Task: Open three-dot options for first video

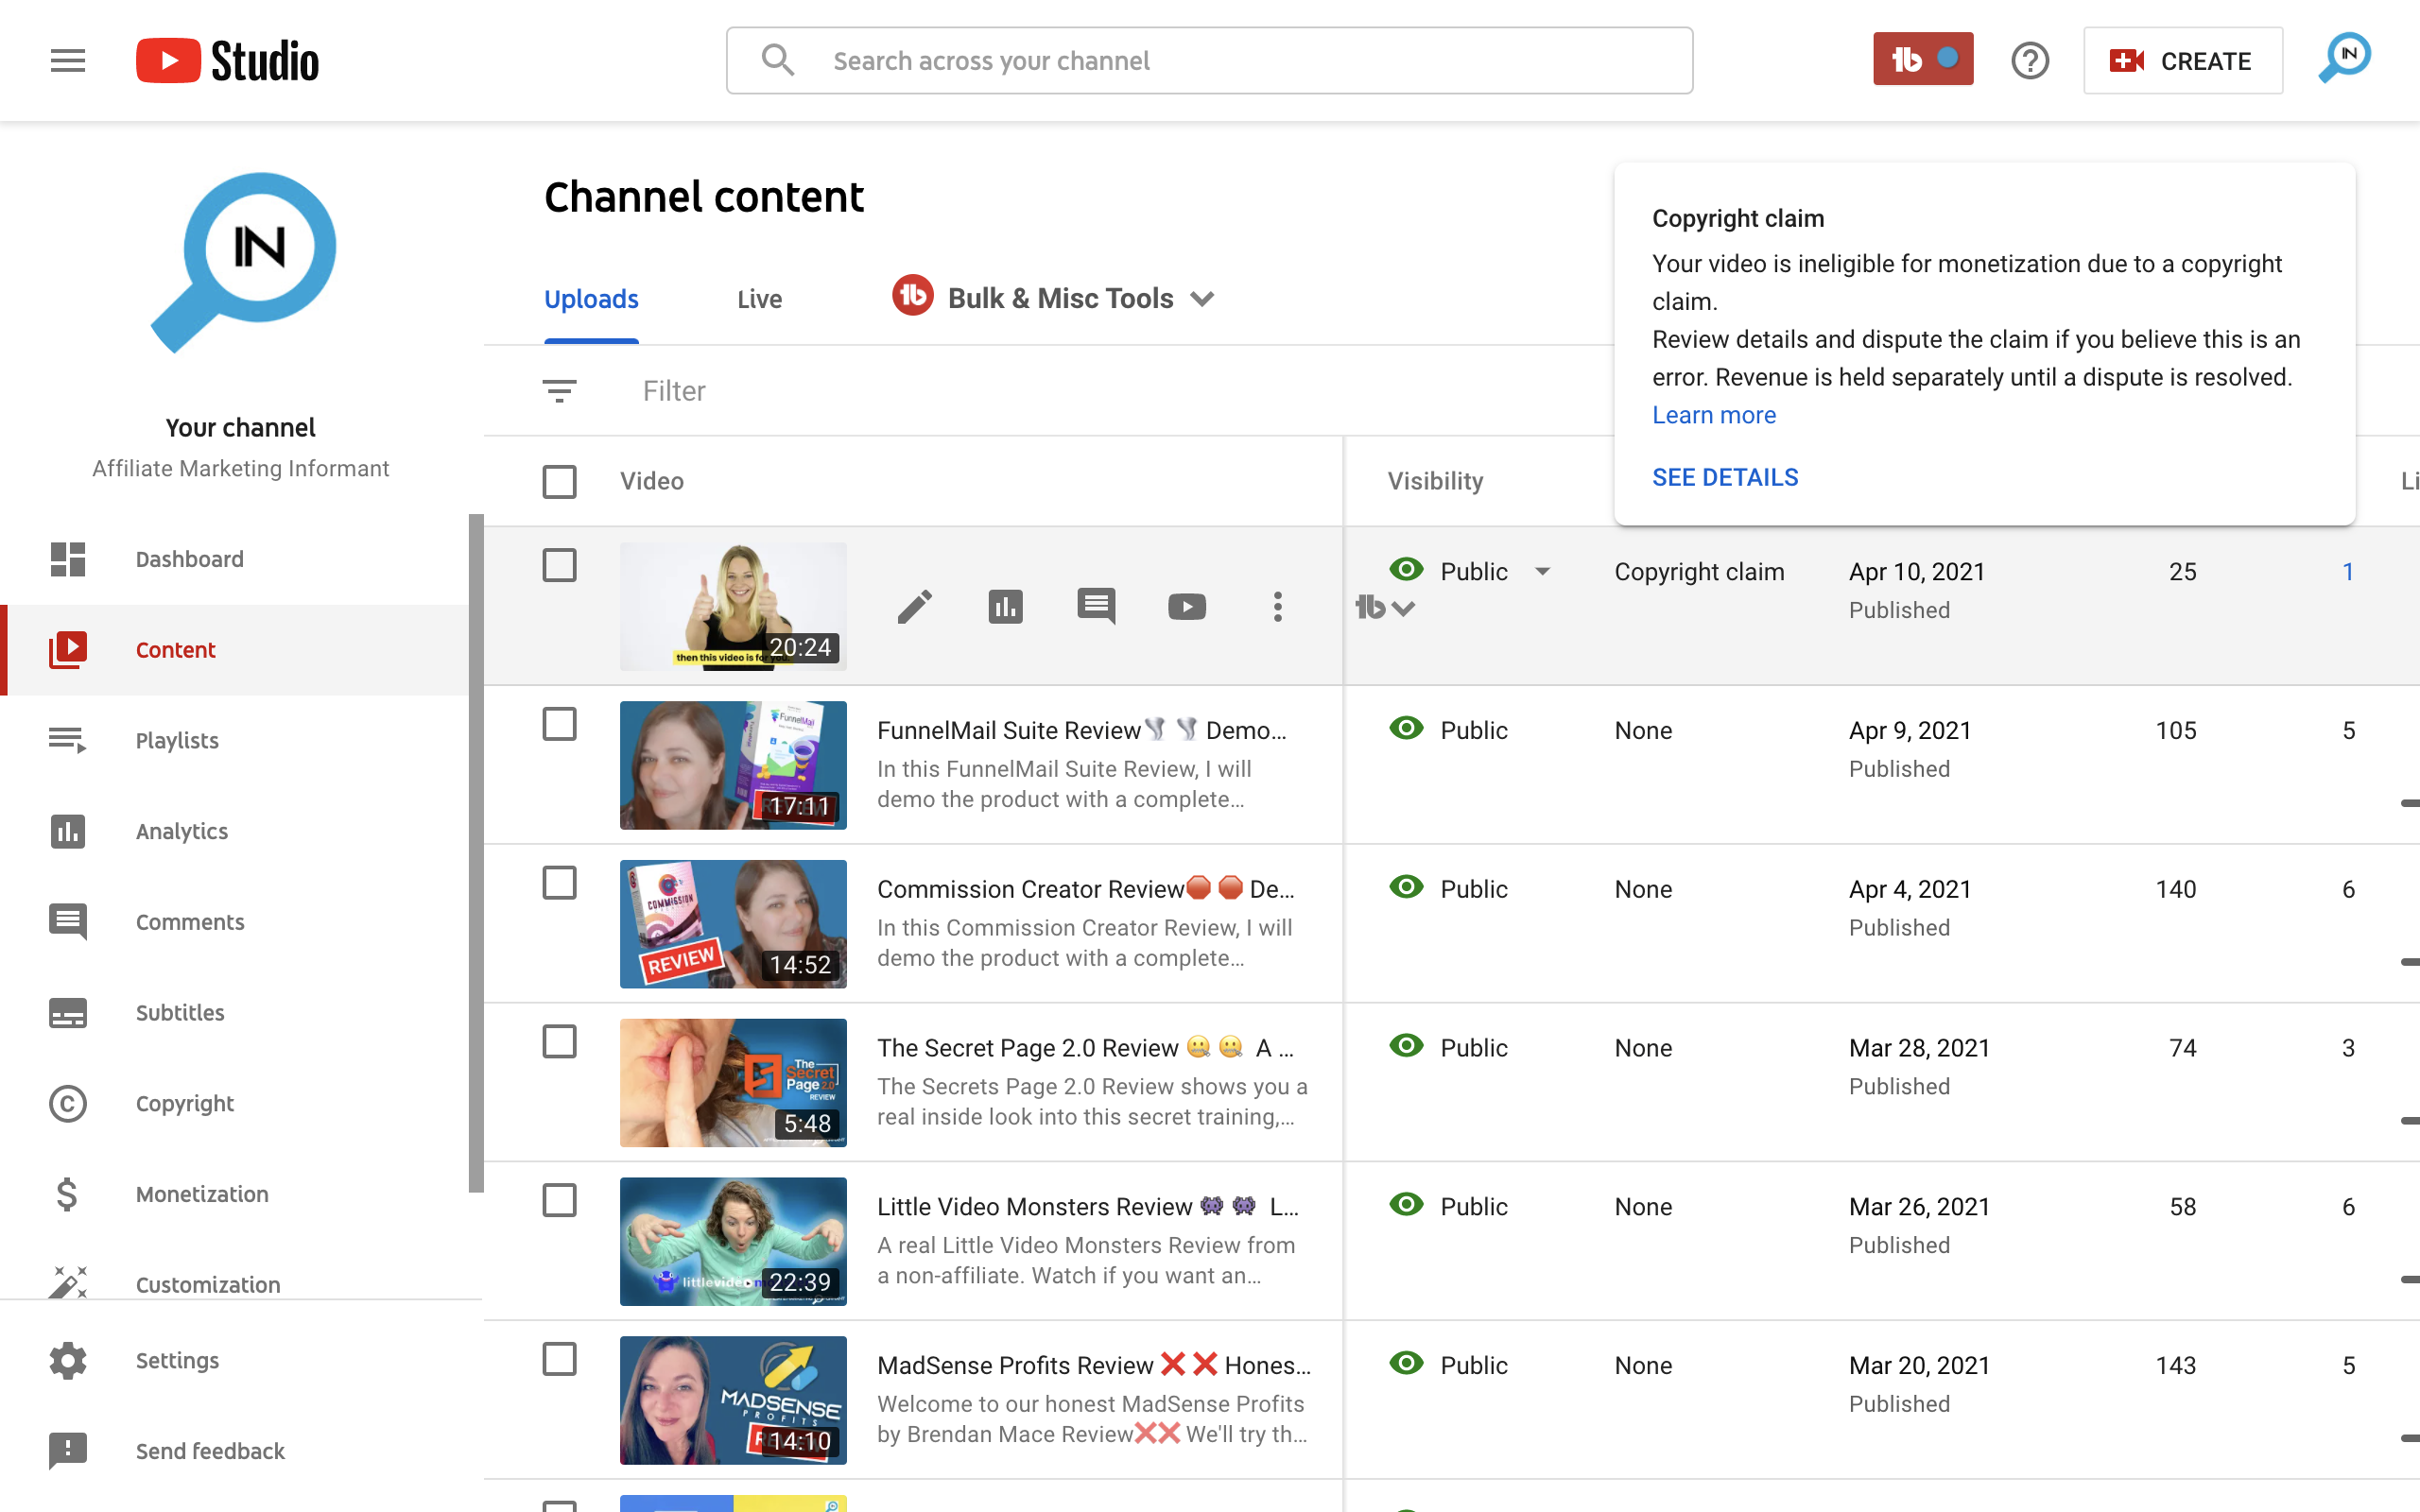Action: pos(1277,606)
